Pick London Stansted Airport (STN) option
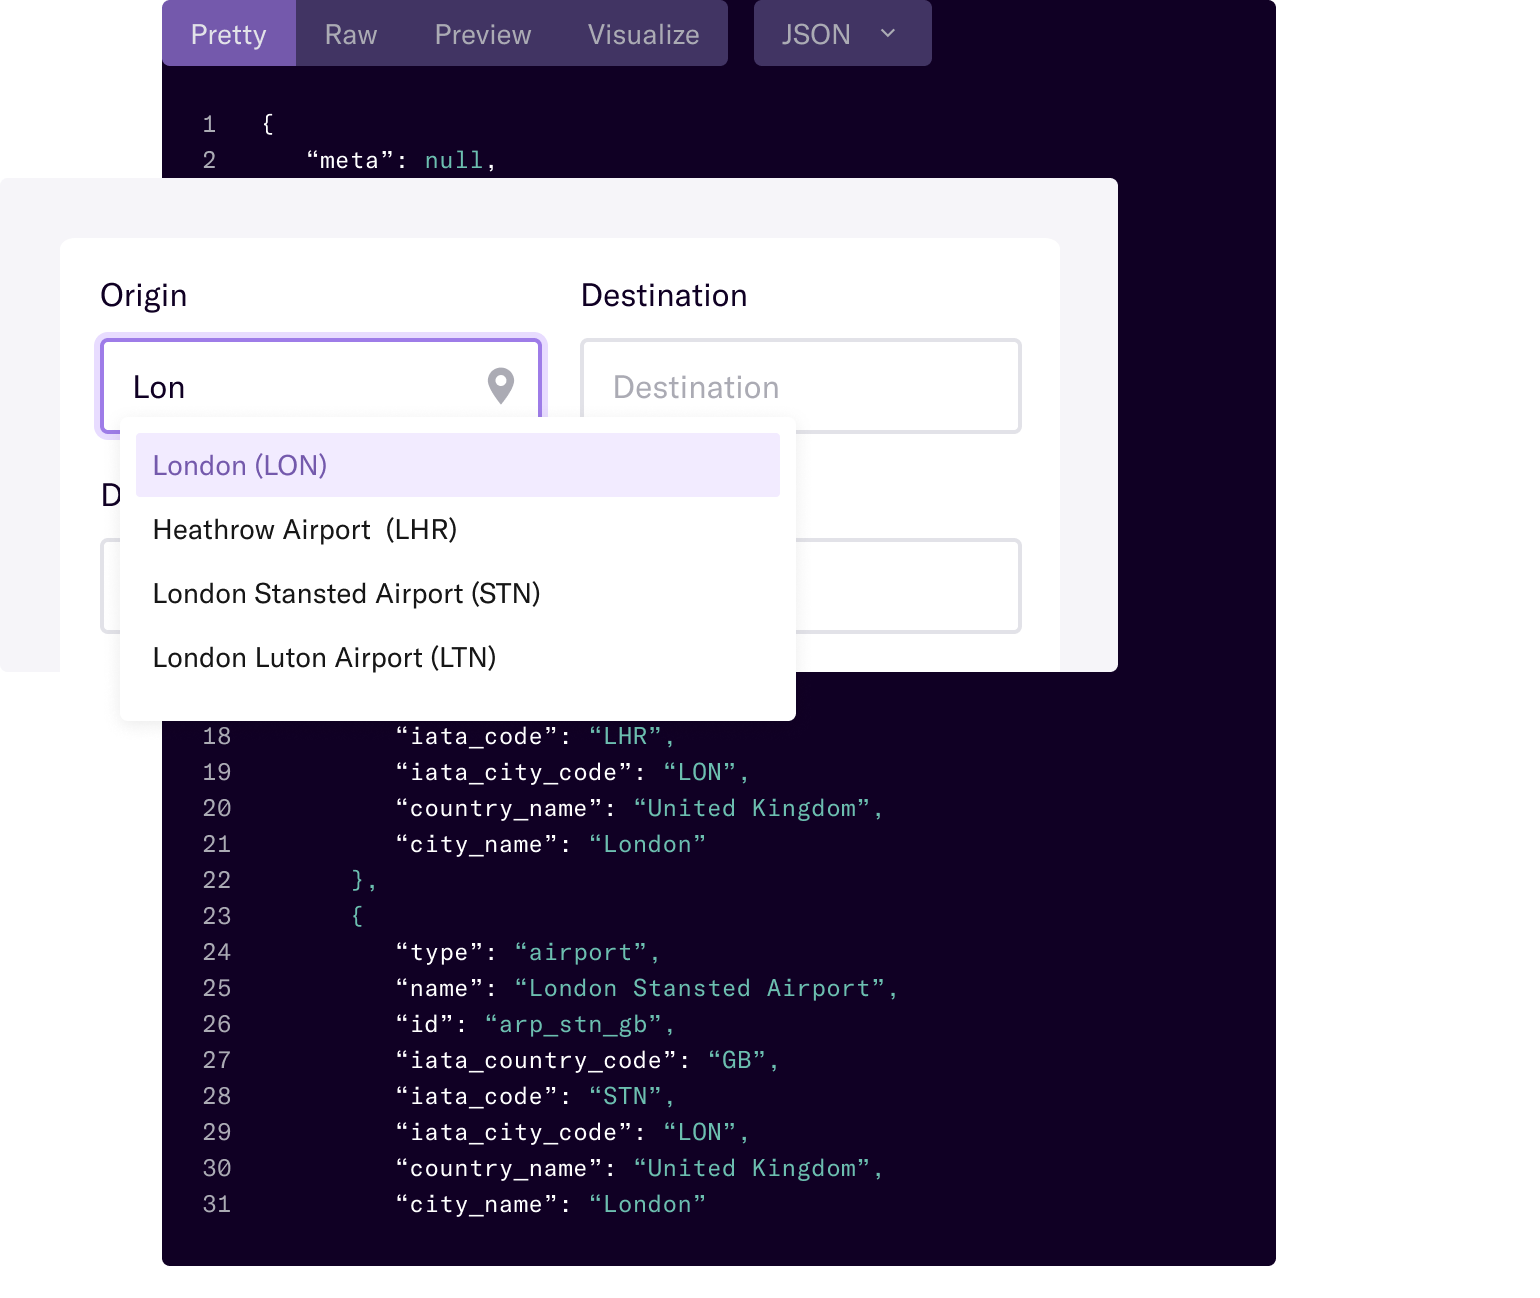1540x1298 pixels. click(346, 593)
